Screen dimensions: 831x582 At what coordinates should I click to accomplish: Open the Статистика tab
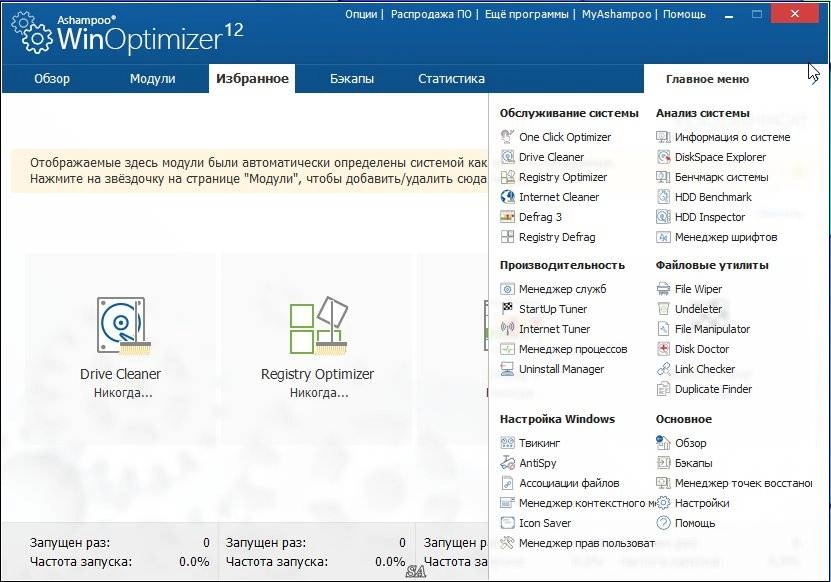[451, 78]
